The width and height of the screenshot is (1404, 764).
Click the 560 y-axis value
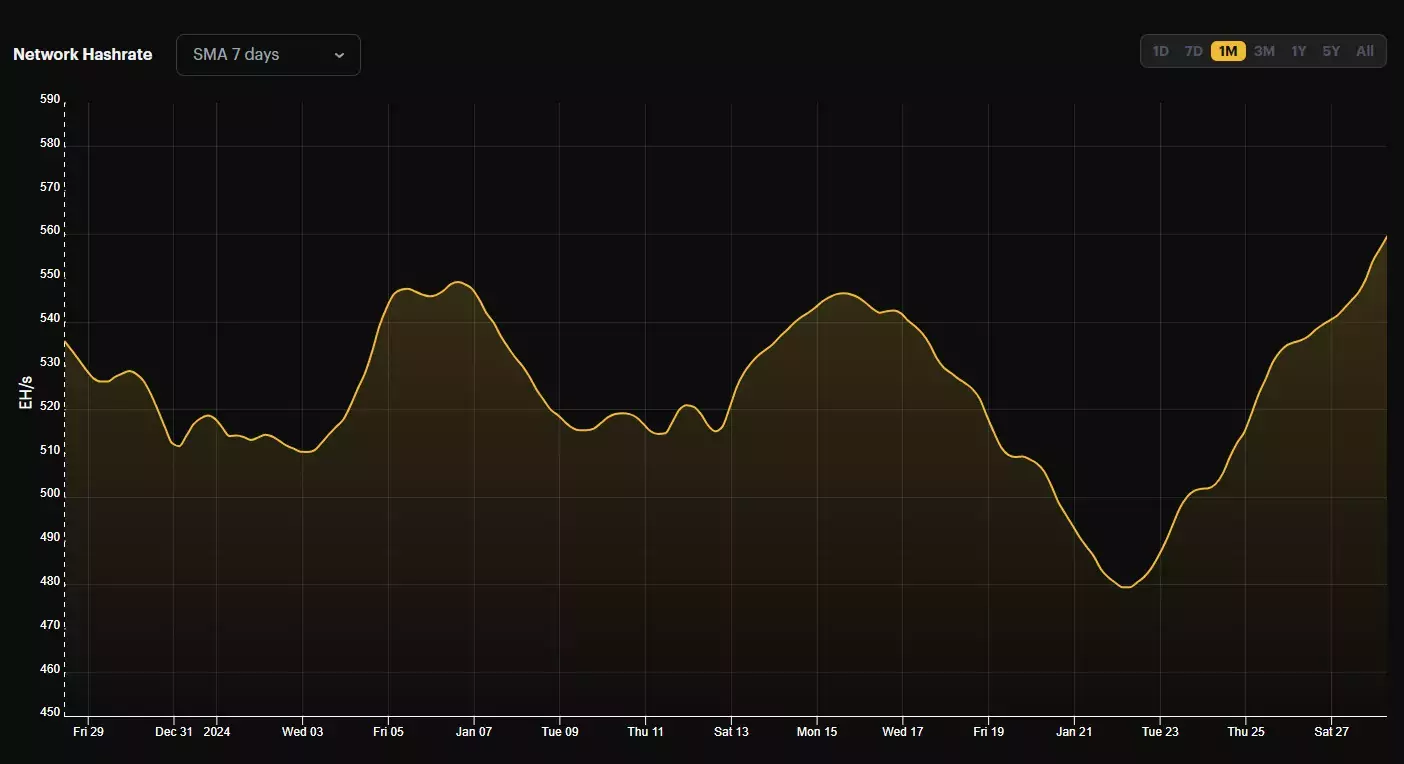(x=49, y=231)
